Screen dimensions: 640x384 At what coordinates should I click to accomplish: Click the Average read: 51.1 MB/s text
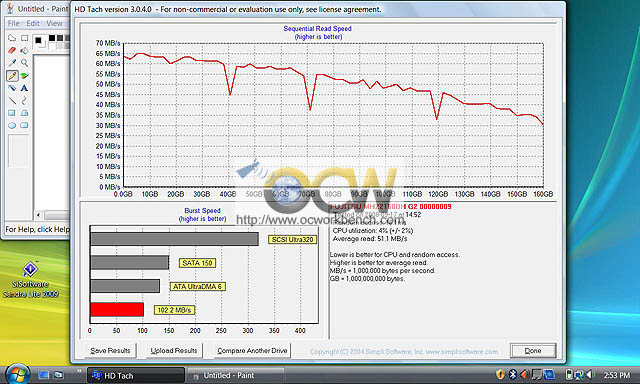[x=370, y=239]
